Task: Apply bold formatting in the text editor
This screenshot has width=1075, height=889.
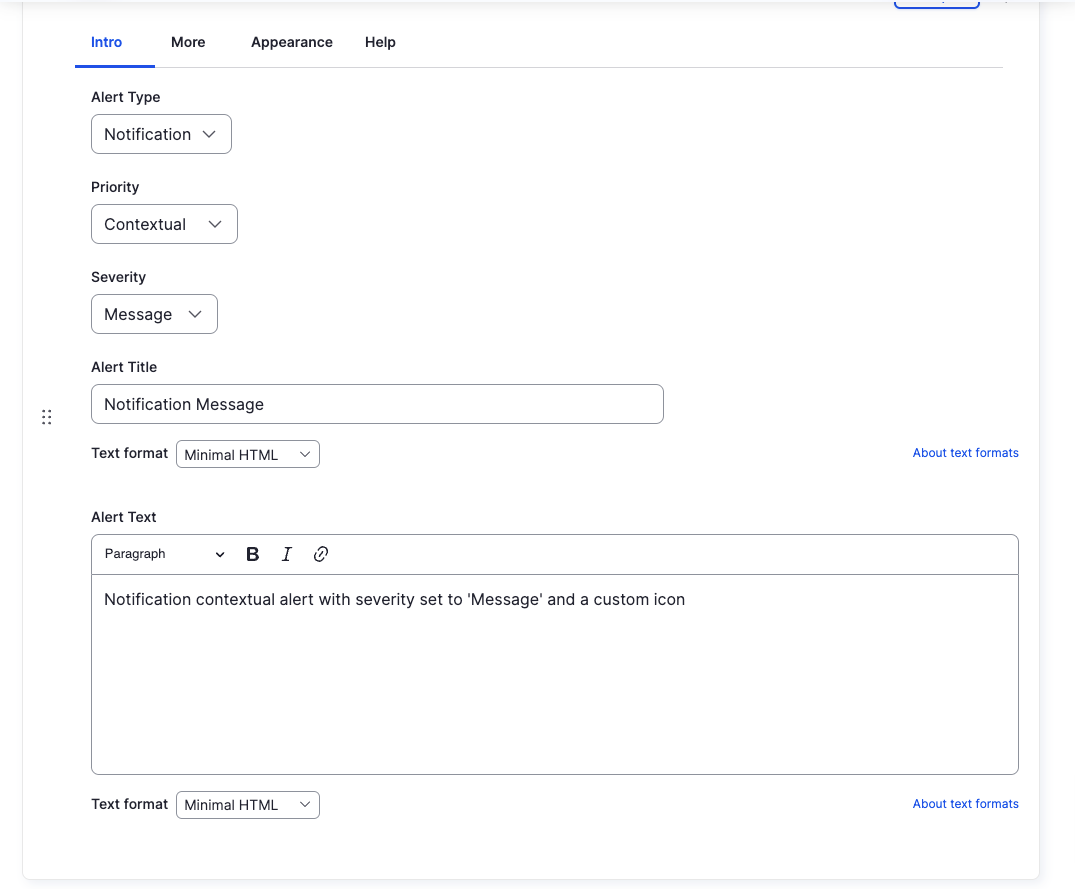Action: point(252,554)
